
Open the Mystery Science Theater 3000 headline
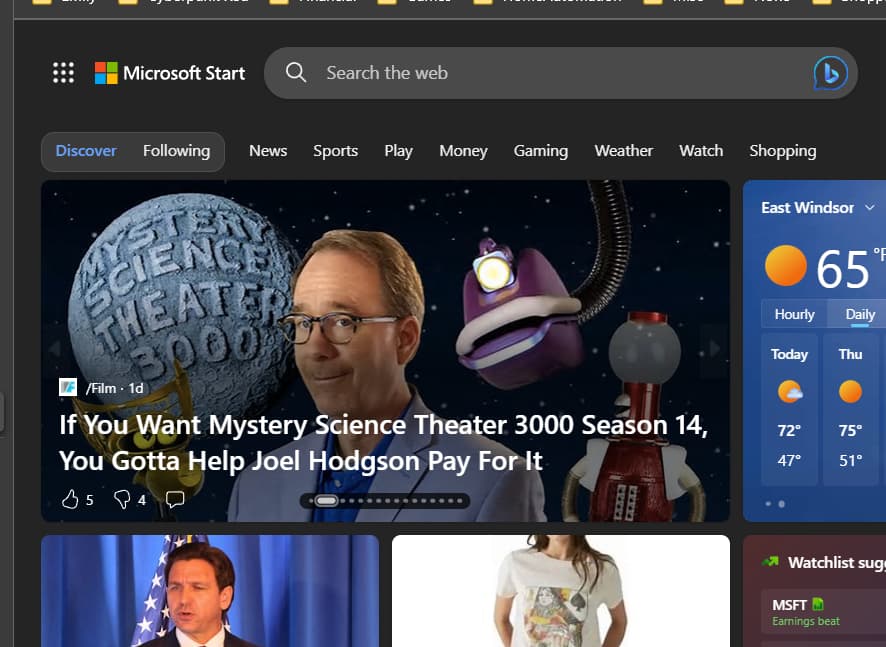click(x=383, y=443)
